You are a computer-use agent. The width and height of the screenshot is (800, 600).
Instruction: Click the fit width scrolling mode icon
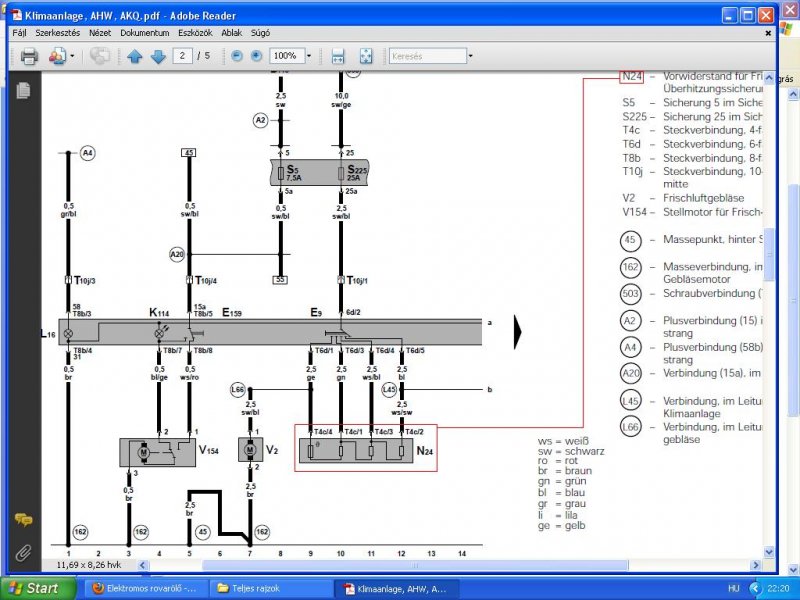coord(338,56)
